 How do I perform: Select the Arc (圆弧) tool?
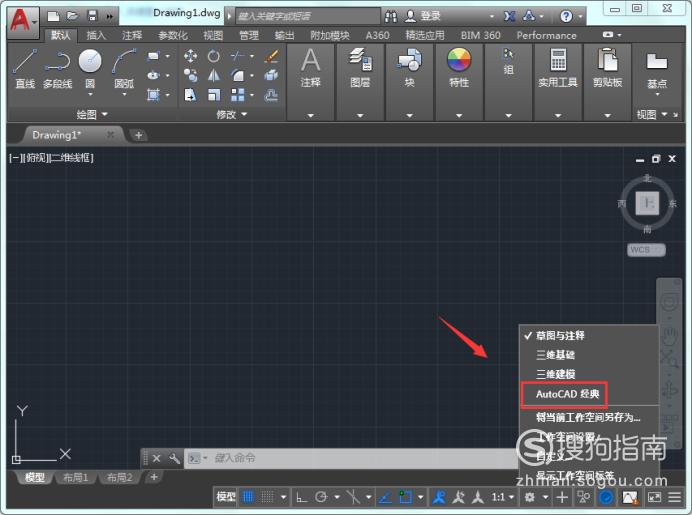(124, 66)
